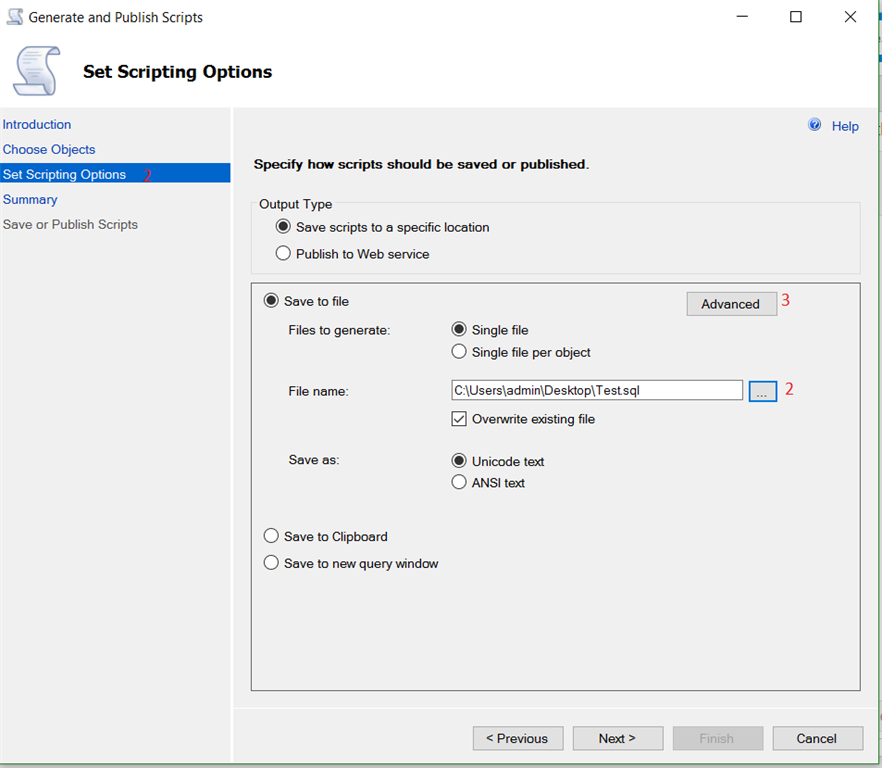Select Save to Clipboard option
This screenshot has height=768, width=882.
pos(271,537)
